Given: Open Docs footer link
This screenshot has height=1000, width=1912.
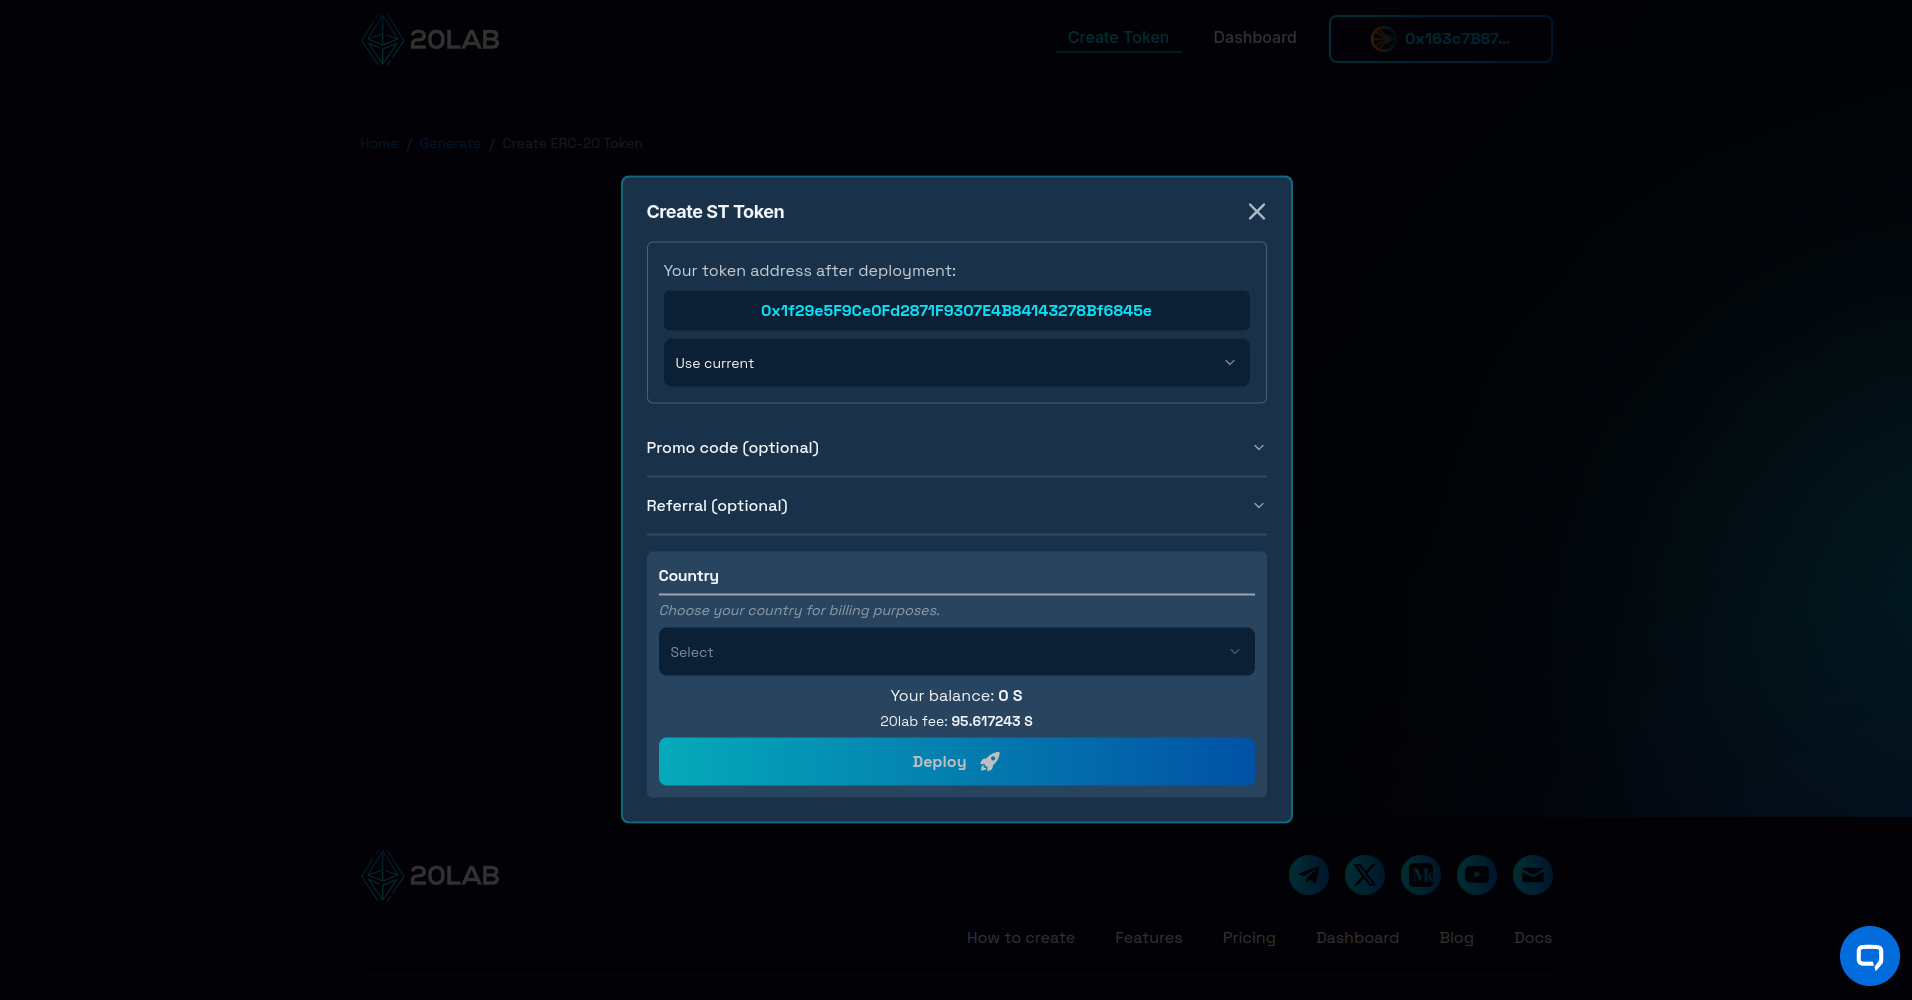Looking at the screenshot, I should [x=1533, y=938].
